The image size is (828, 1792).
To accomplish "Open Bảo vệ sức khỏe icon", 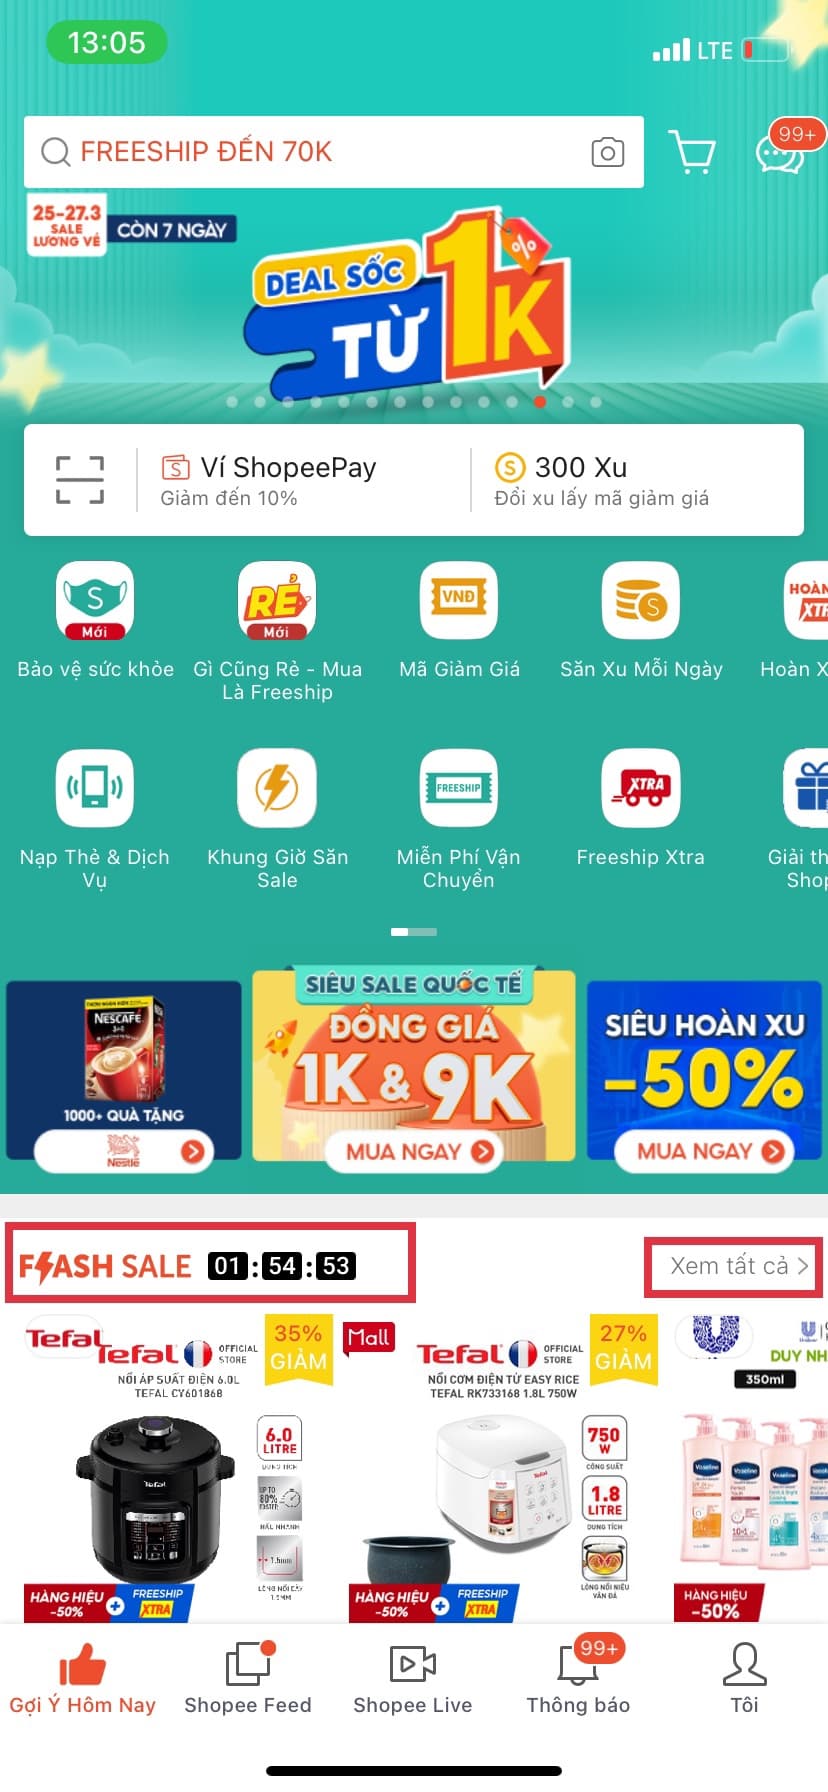I will pyautogui.click(x=95, y=600).
